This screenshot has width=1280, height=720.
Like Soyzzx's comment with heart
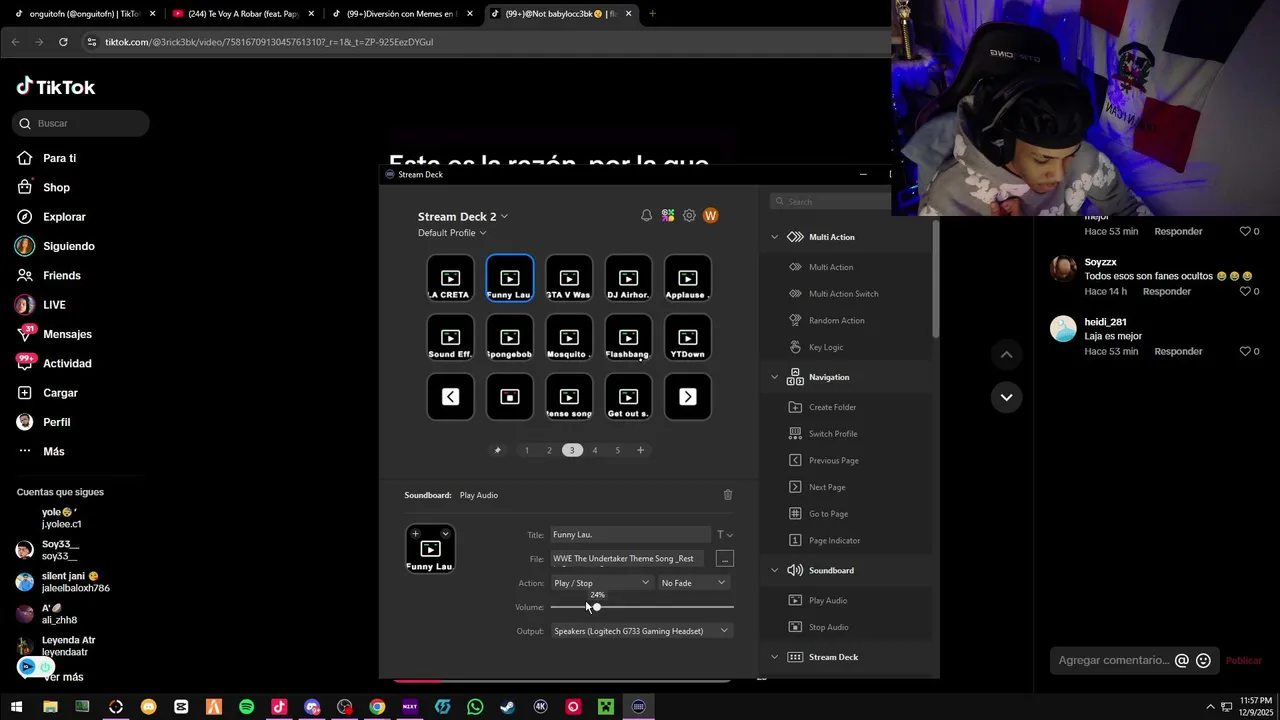click(x=1245, y=292)
